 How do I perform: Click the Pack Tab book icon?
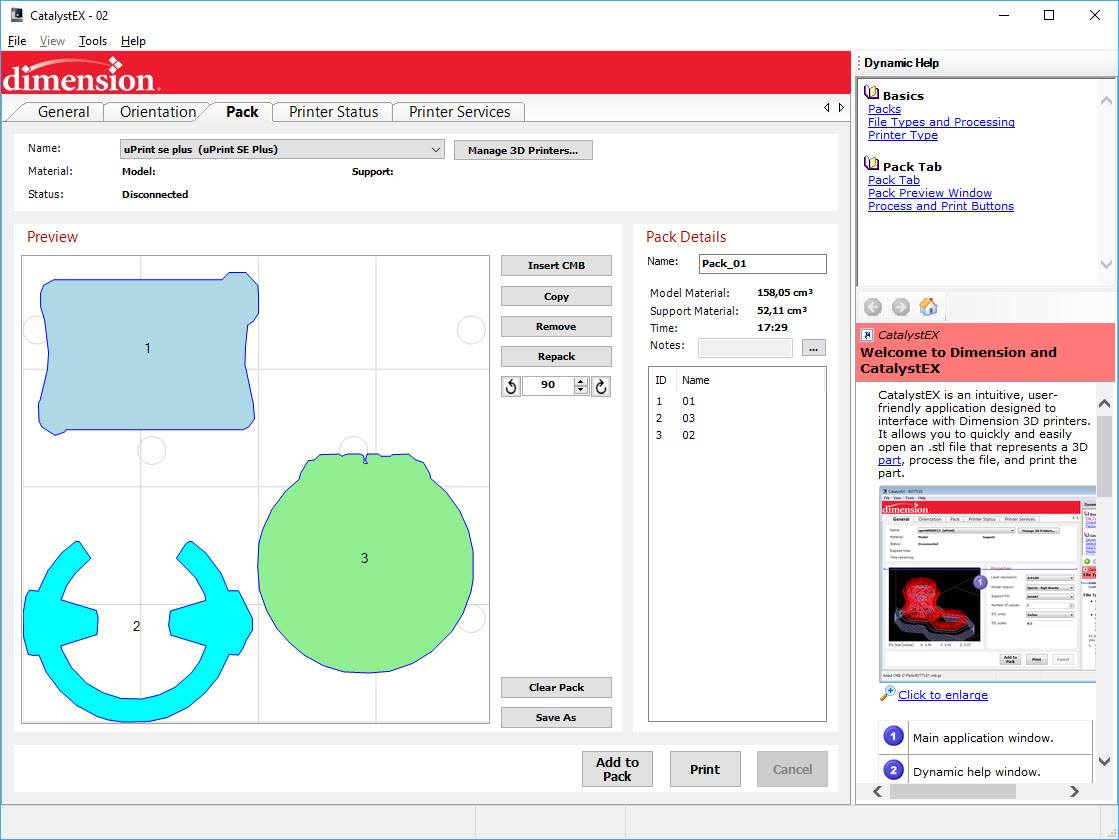871,163
